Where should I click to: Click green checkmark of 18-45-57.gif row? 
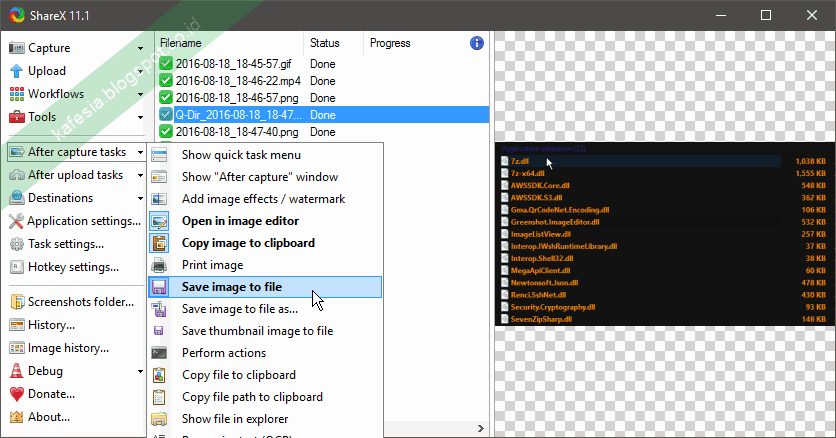point(166,63)
